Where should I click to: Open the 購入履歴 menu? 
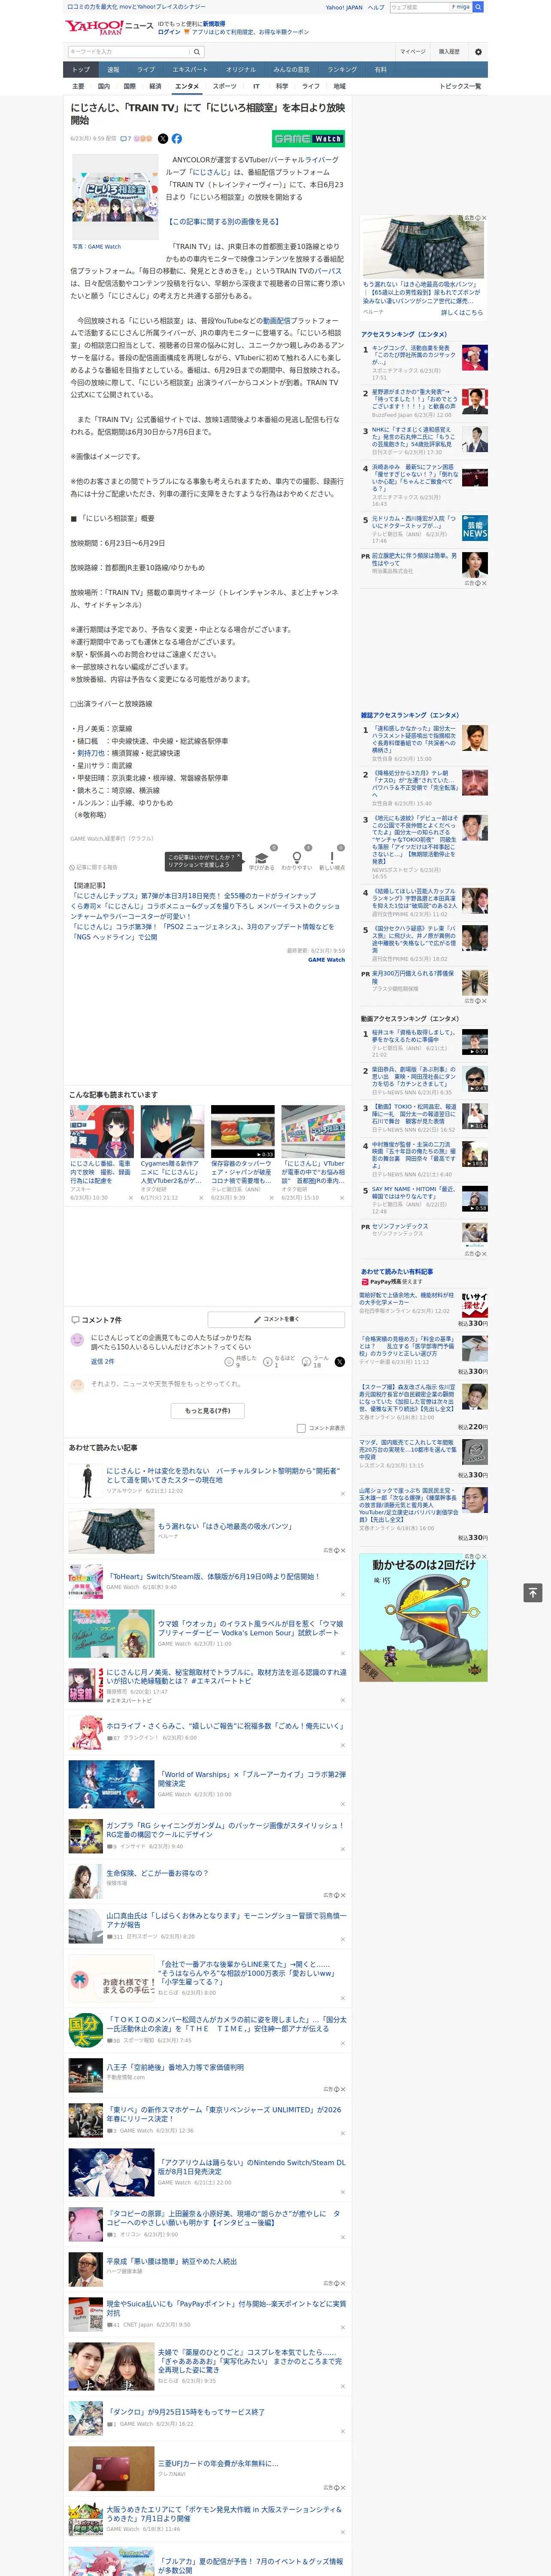click(x=449, y=52)
